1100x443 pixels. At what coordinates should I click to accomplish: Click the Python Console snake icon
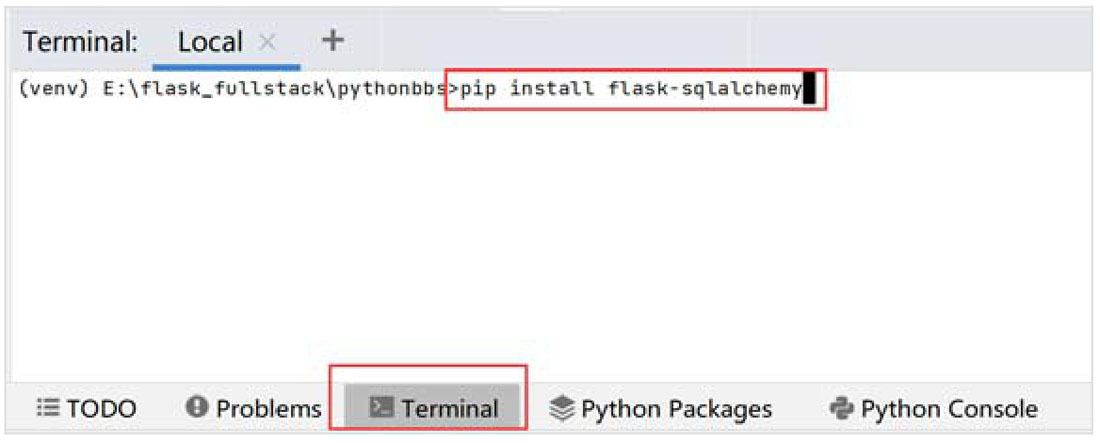point(842,407)
